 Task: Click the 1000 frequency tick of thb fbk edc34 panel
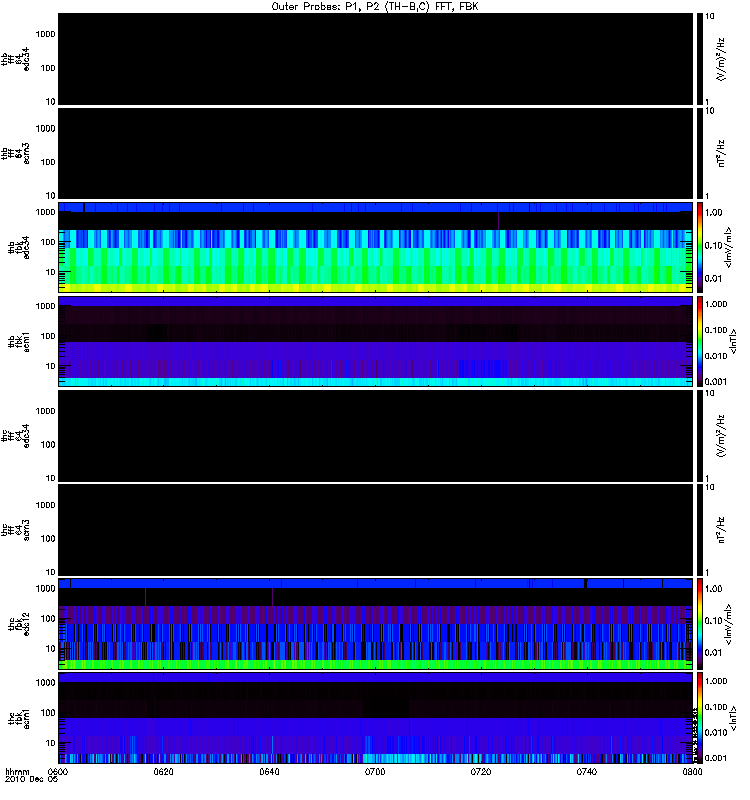[45, 212]
